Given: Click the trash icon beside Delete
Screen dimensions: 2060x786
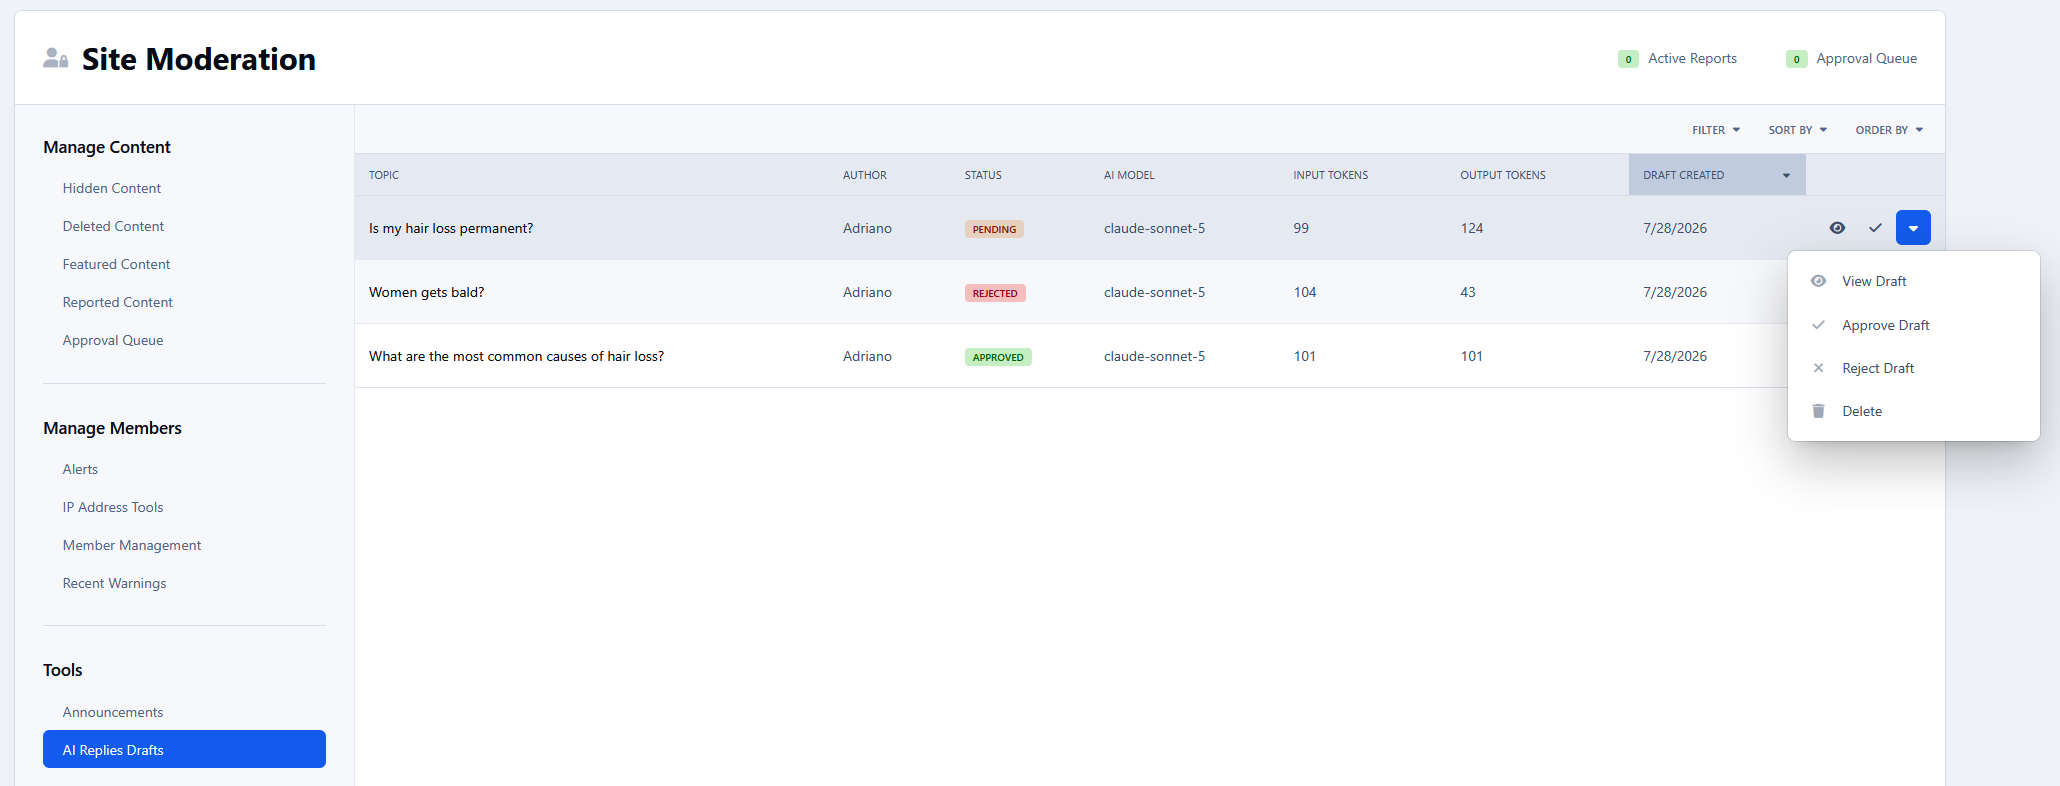Looking at the screenshot, I should (x=1818, y=411).
